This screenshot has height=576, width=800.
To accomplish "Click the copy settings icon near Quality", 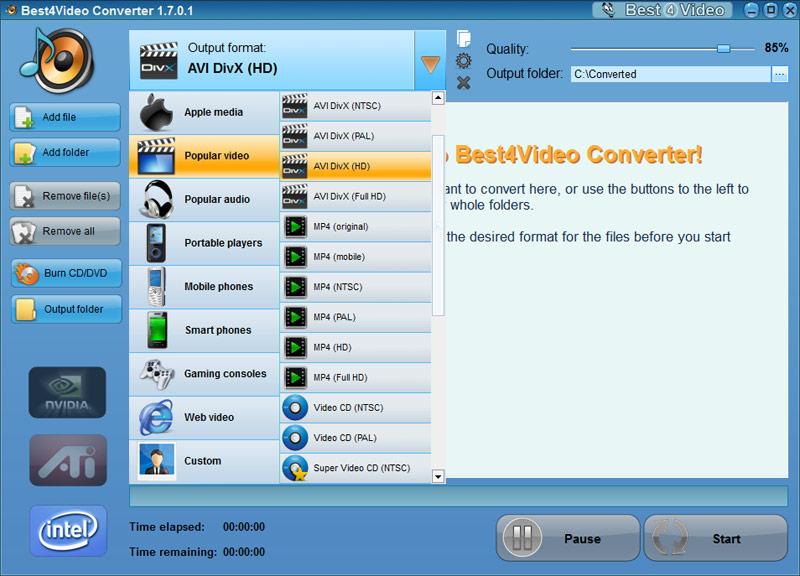I will pyautogui.click(x=463, y=39).
